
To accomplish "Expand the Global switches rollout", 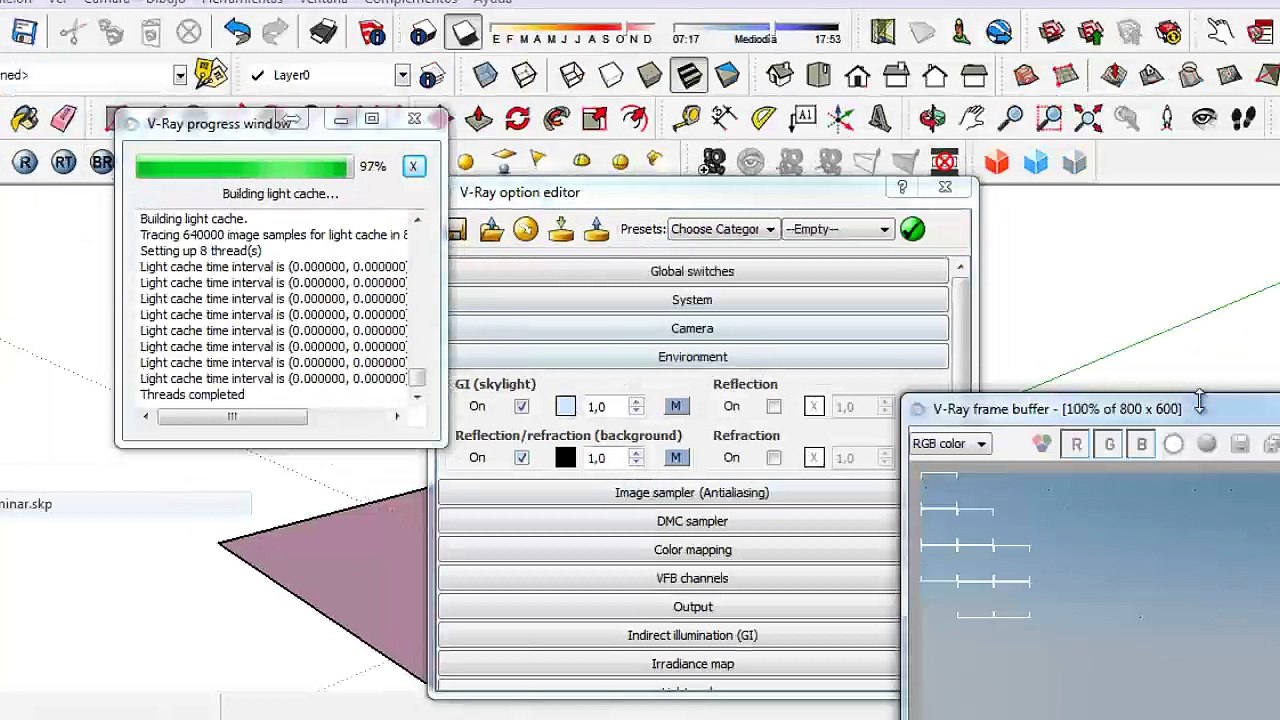I will point(692,271).
